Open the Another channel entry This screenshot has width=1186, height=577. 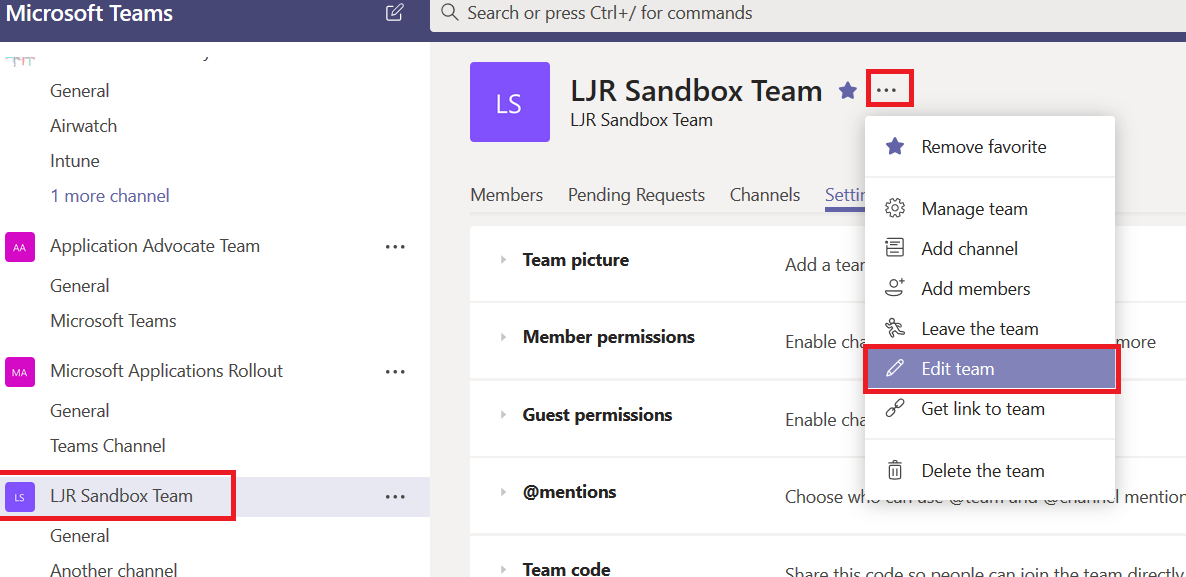(x=113, y=569)
